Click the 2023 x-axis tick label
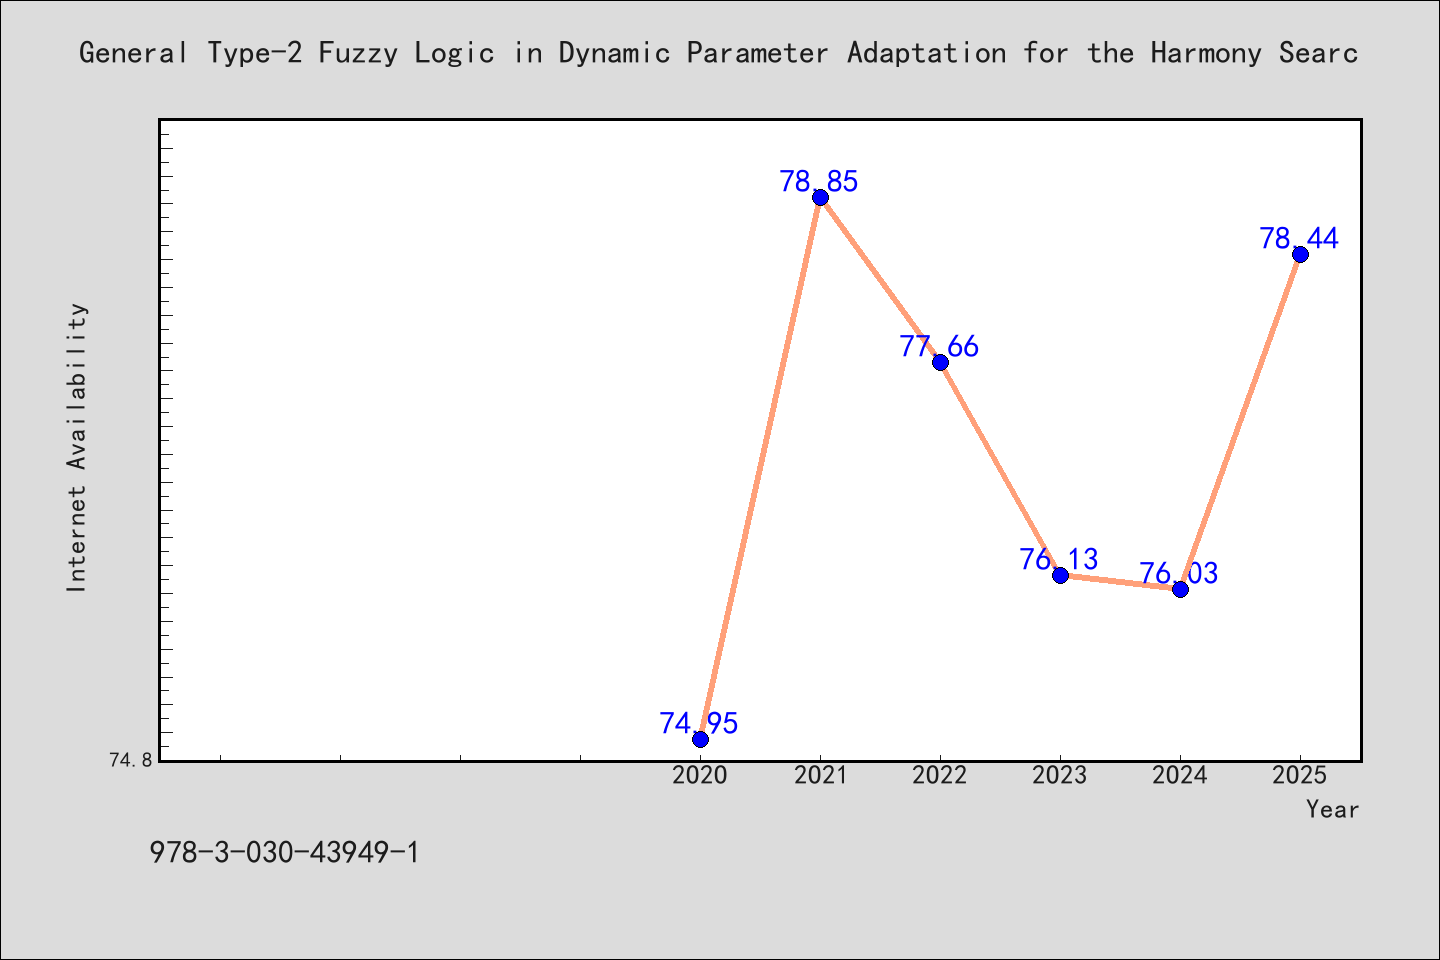Screen dimensions: 1440x960 (x=1060, y=775)
